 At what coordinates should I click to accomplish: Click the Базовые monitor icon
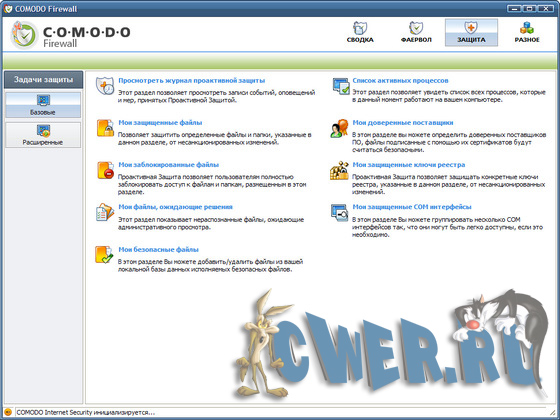[43, 101]
